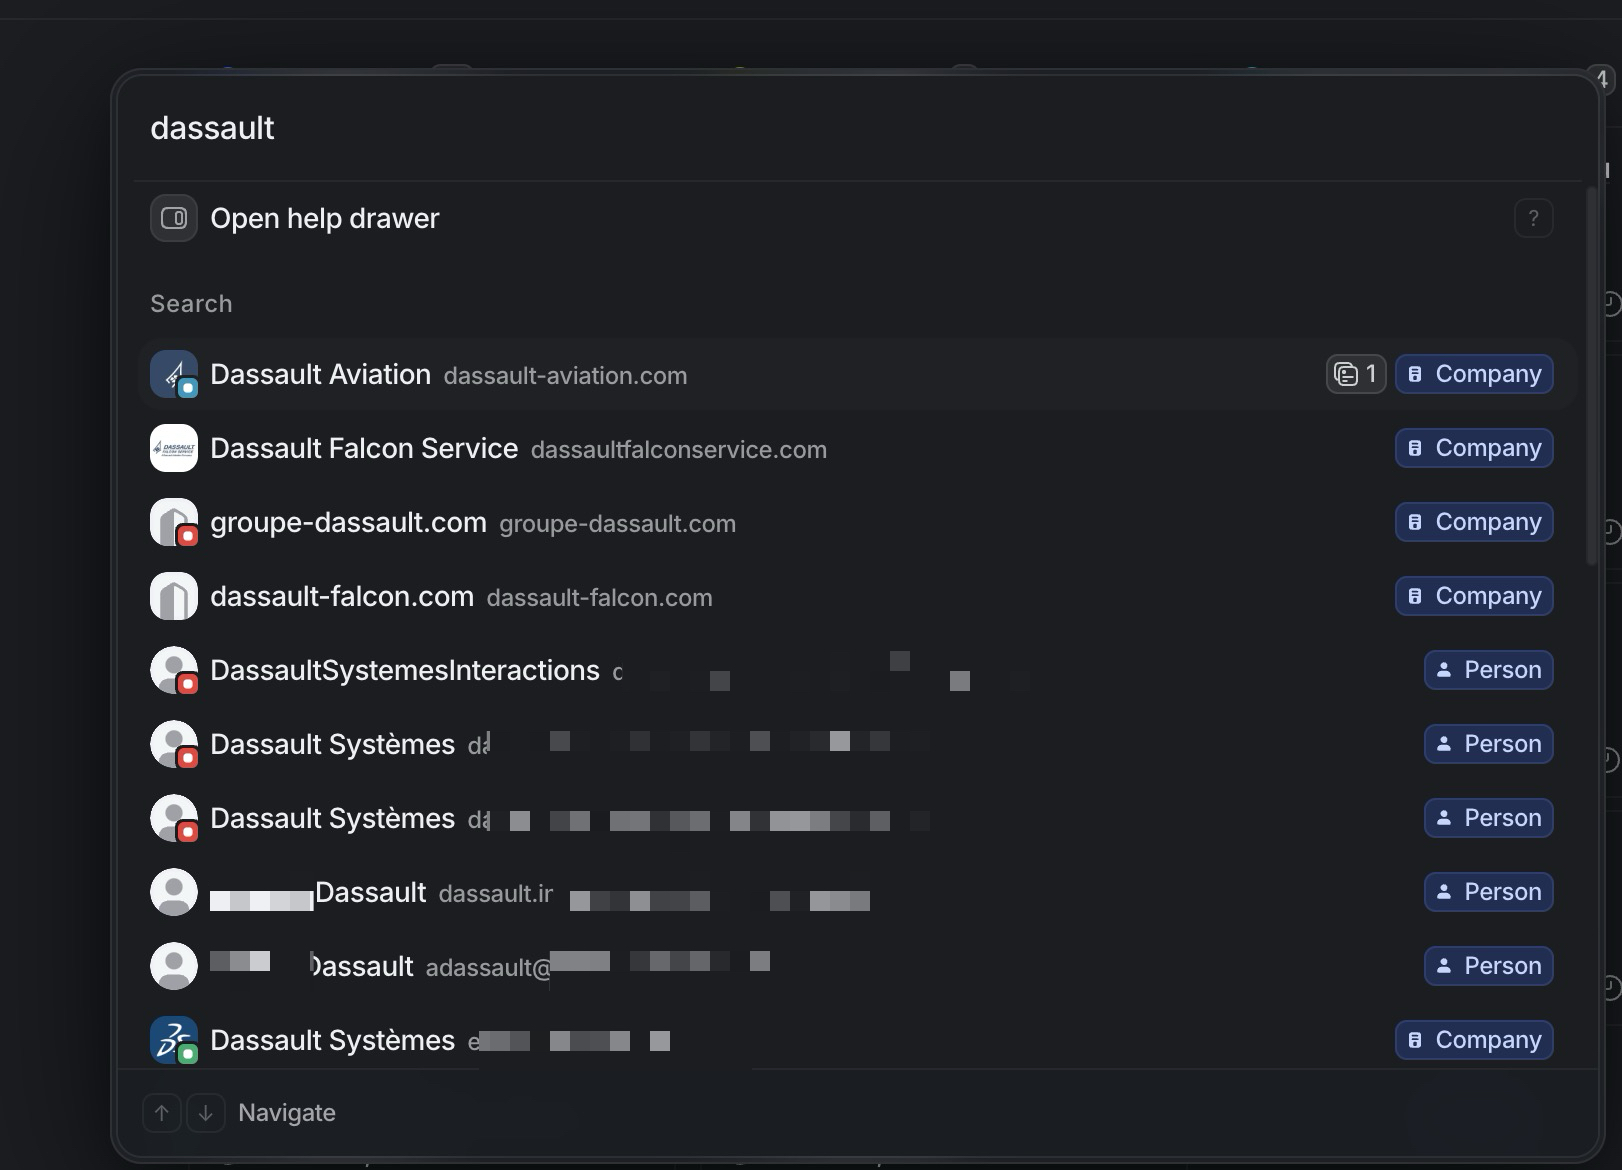Click the Person tag on adassault@ row
This screenshot has width=1622, height=1170.
click(x=1488, y=966)
